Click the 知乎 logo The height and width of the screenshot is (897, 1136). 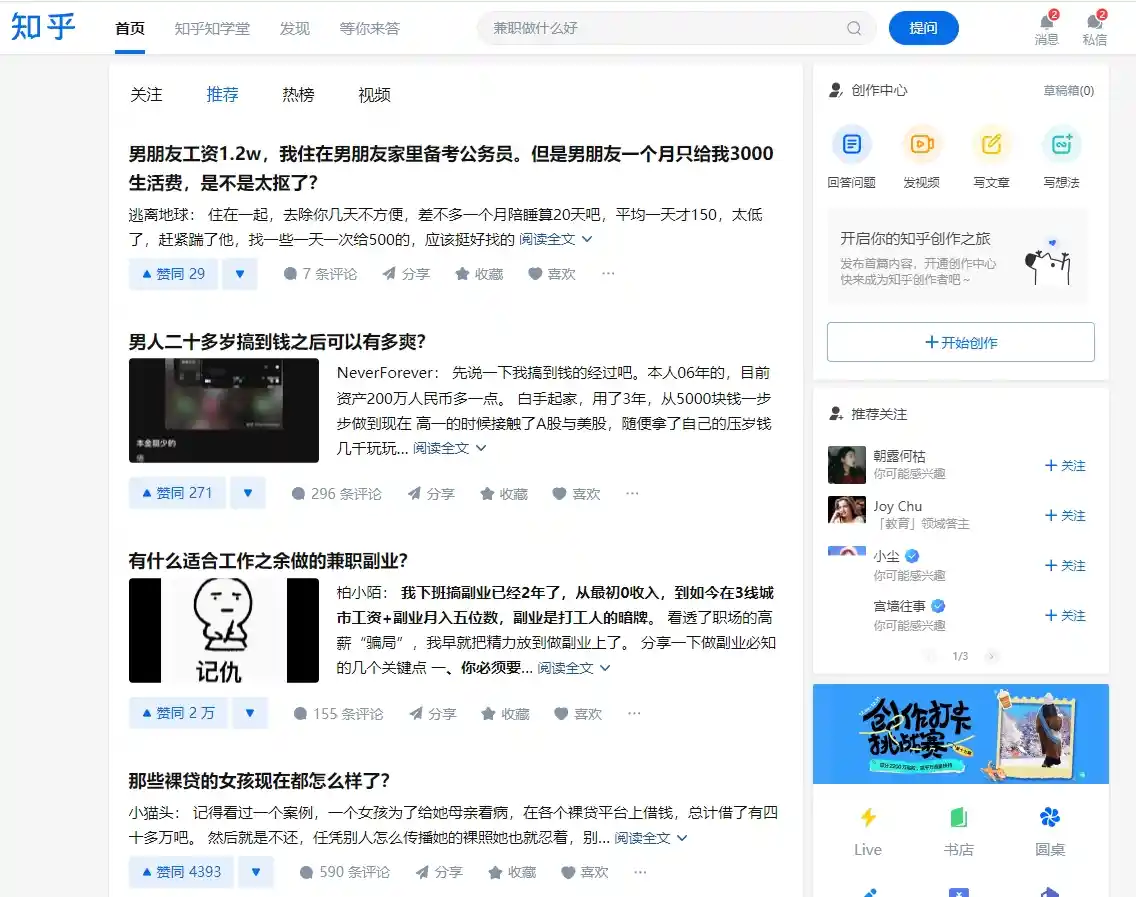pyautogui.click(x=43, y=28)
